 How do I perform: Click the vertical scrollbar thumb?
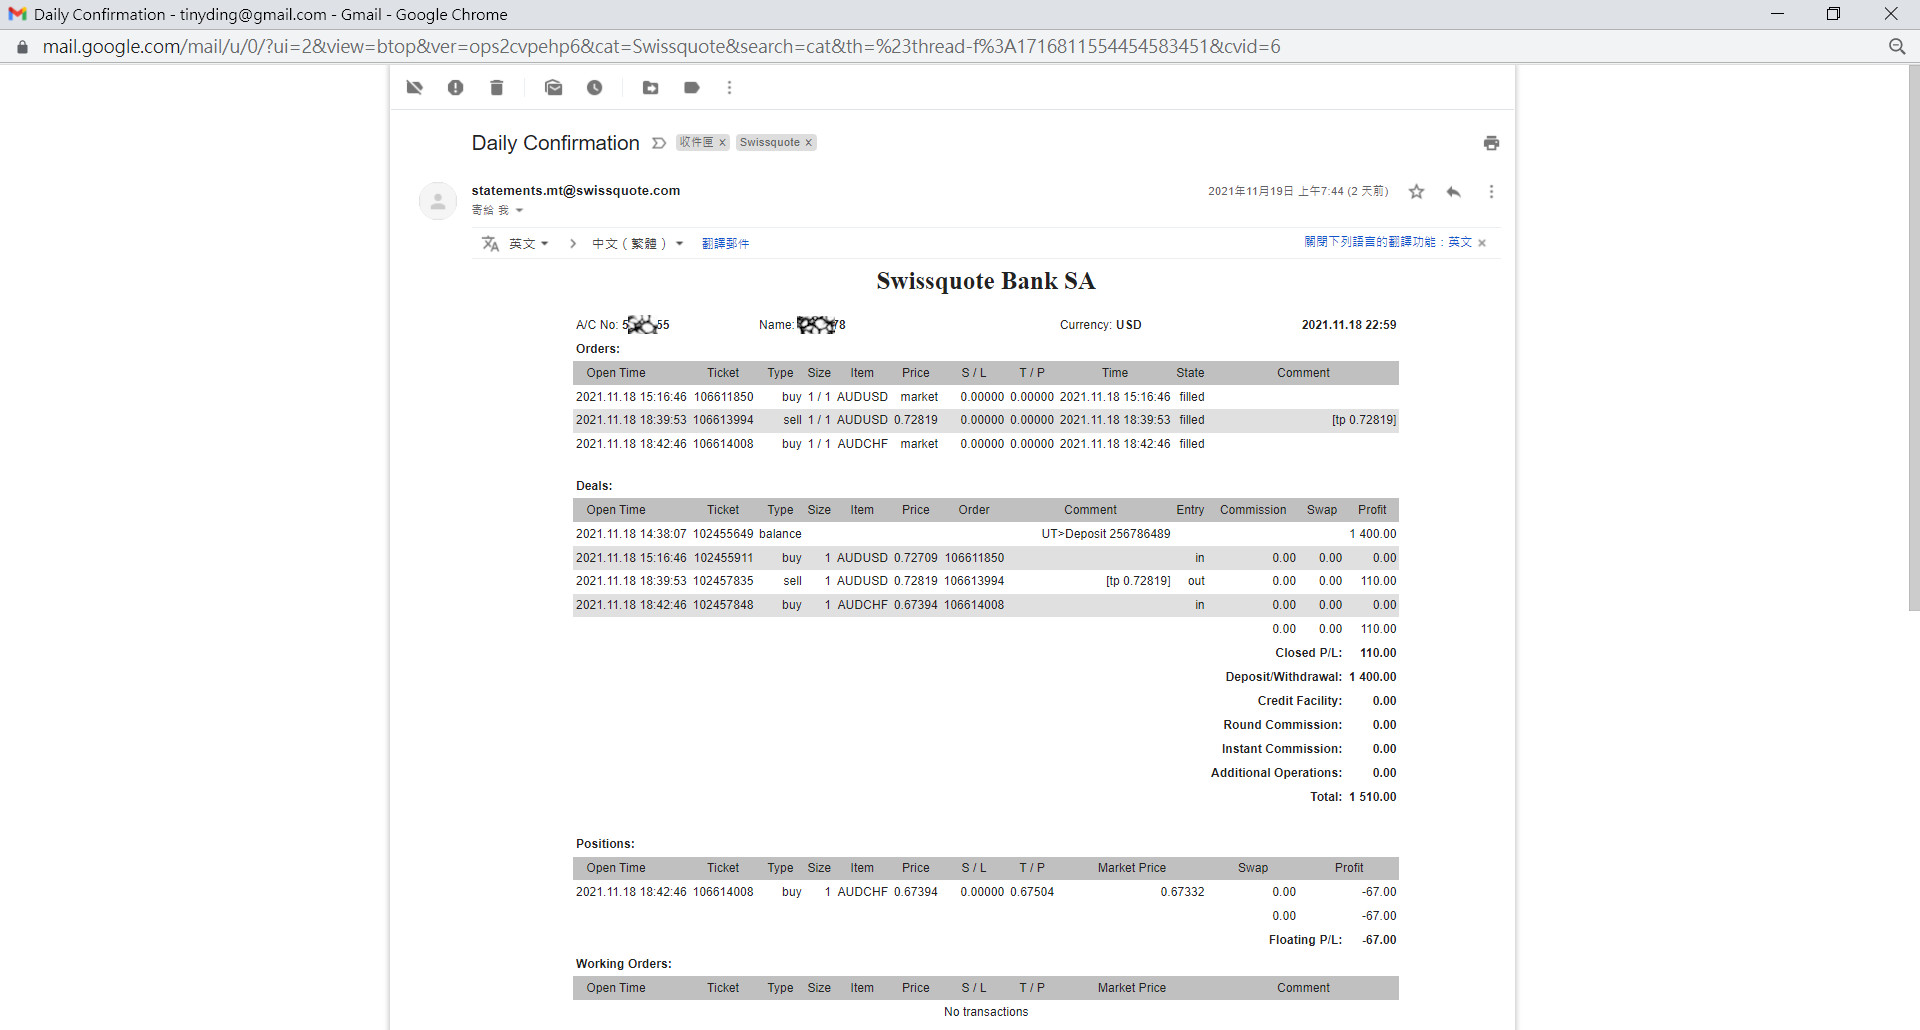point(1914,338)
